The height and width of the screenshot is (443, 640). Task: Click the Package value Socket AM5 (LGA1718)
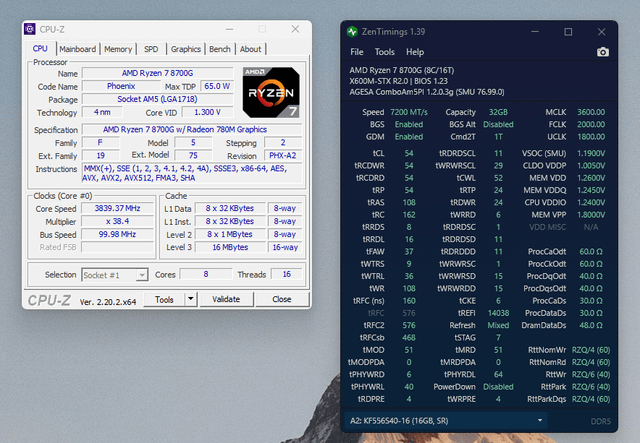(x=158, y=99)
